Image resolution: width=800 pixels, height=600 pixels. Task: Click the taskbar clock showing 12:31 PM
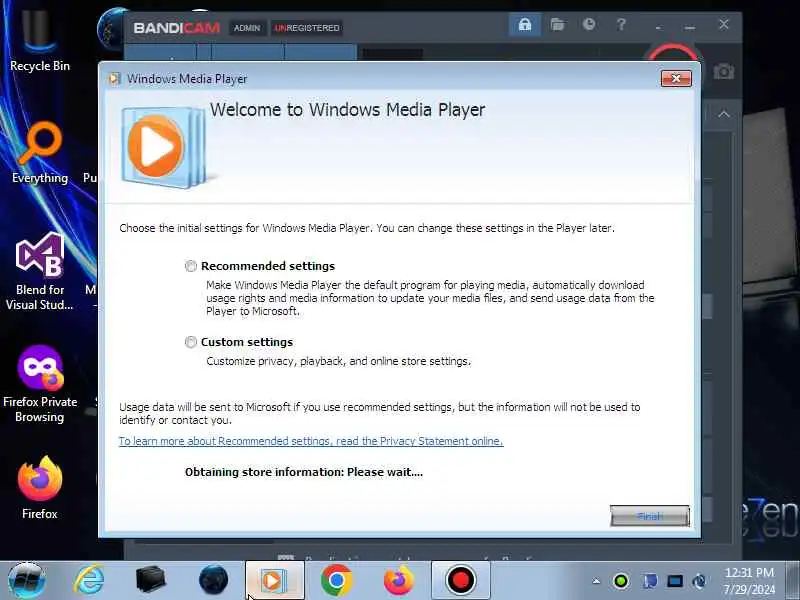[749, 581]
